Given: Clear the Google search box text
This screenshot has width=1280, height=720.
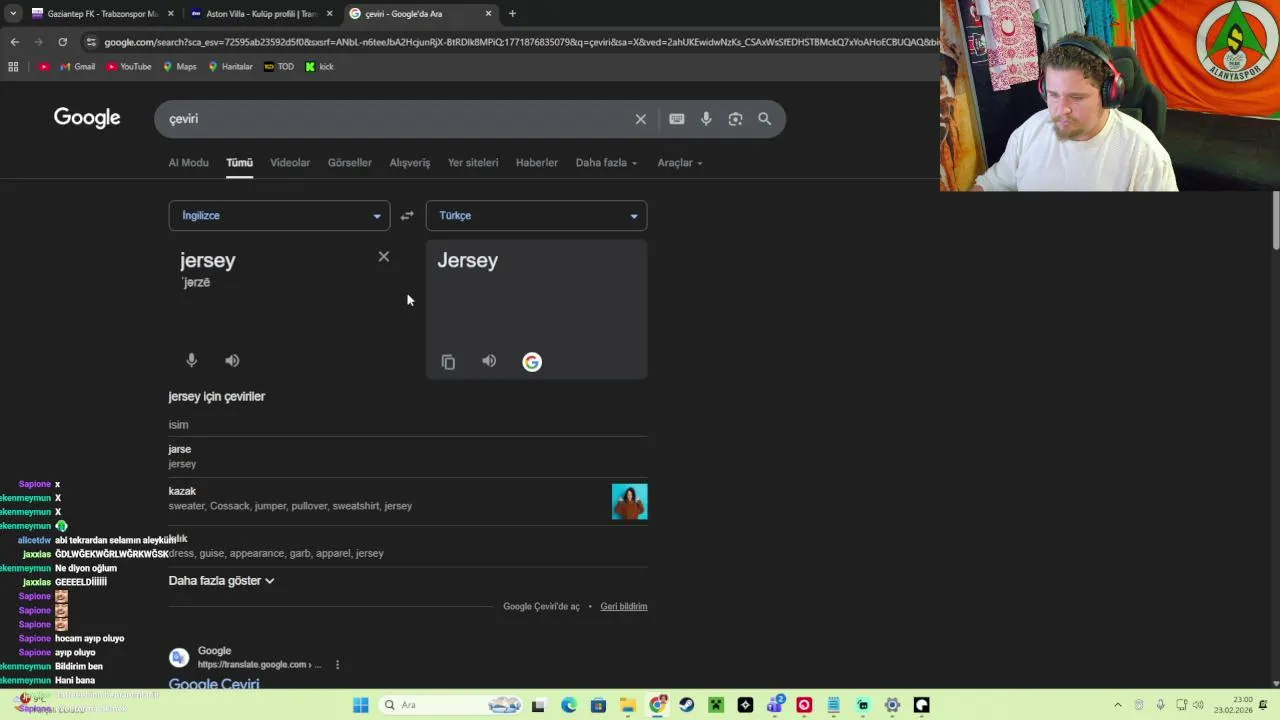Looking at the screenshot, I should (641, 119).
